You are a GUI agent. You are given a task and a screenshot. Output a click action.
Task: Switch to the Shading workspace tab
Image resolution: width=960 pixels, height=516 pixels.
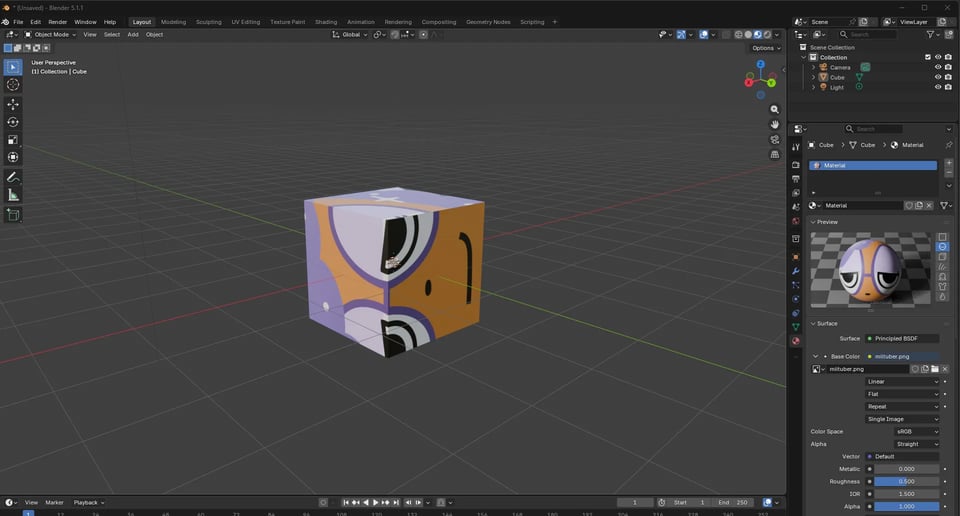tap(326, 22)
